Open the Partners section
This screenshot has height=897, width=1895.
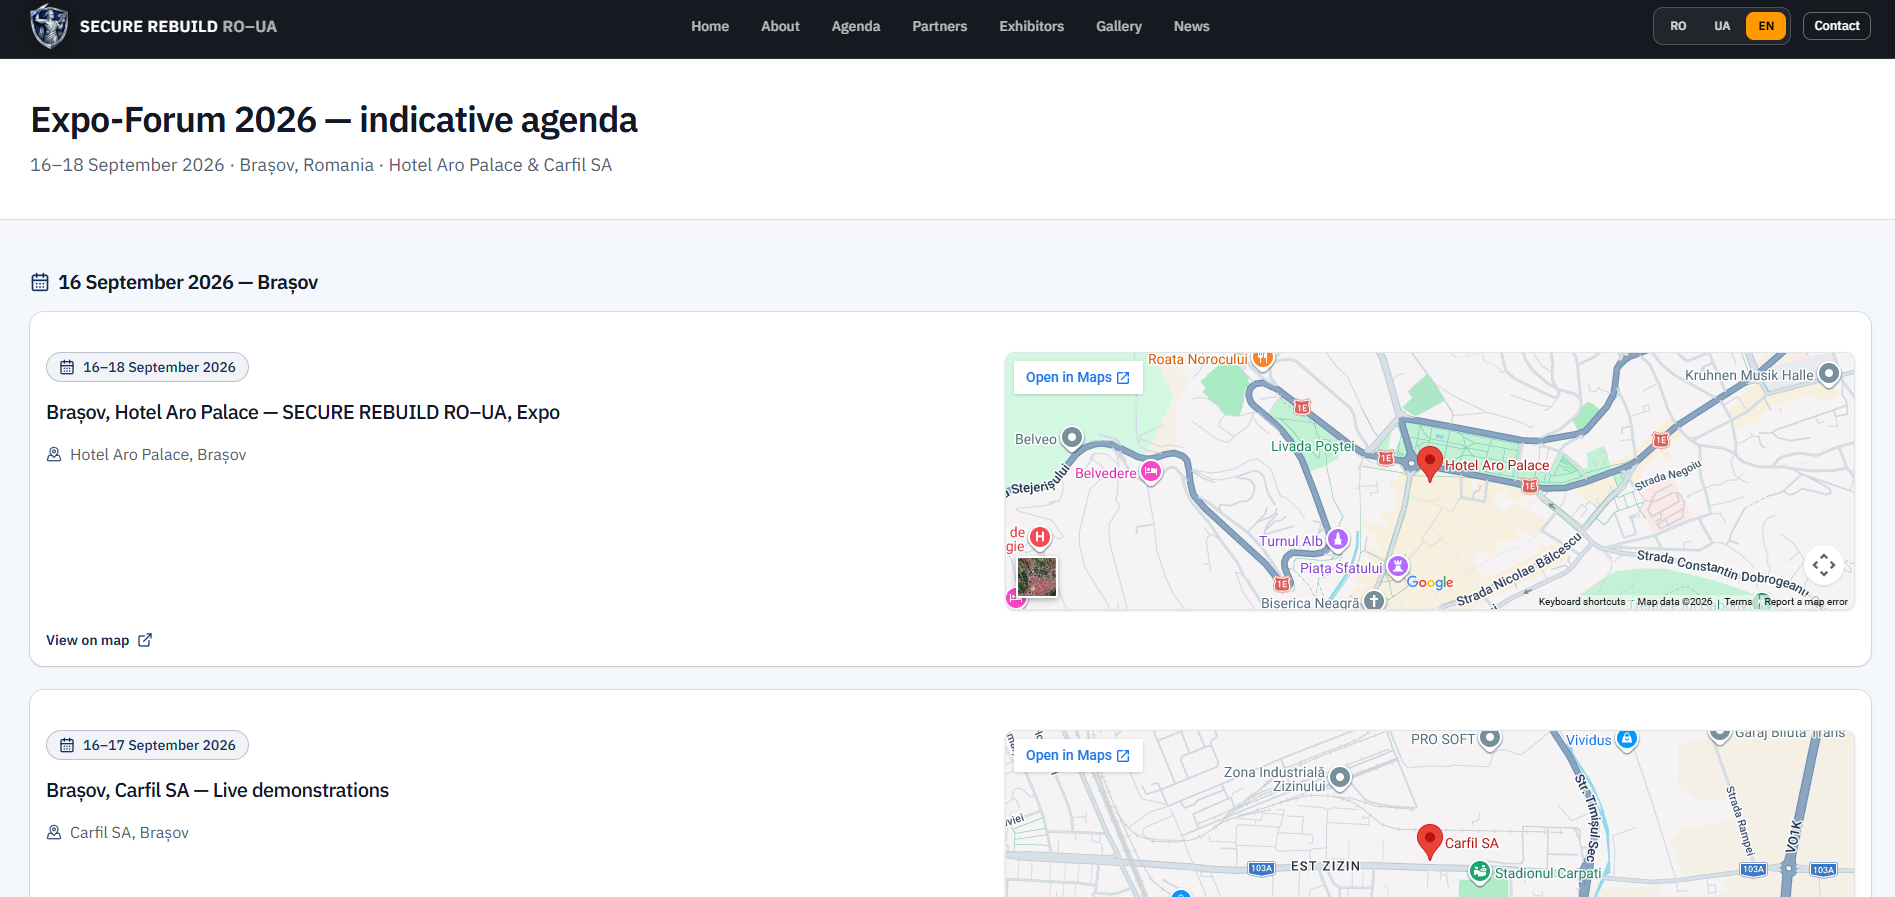940,26
